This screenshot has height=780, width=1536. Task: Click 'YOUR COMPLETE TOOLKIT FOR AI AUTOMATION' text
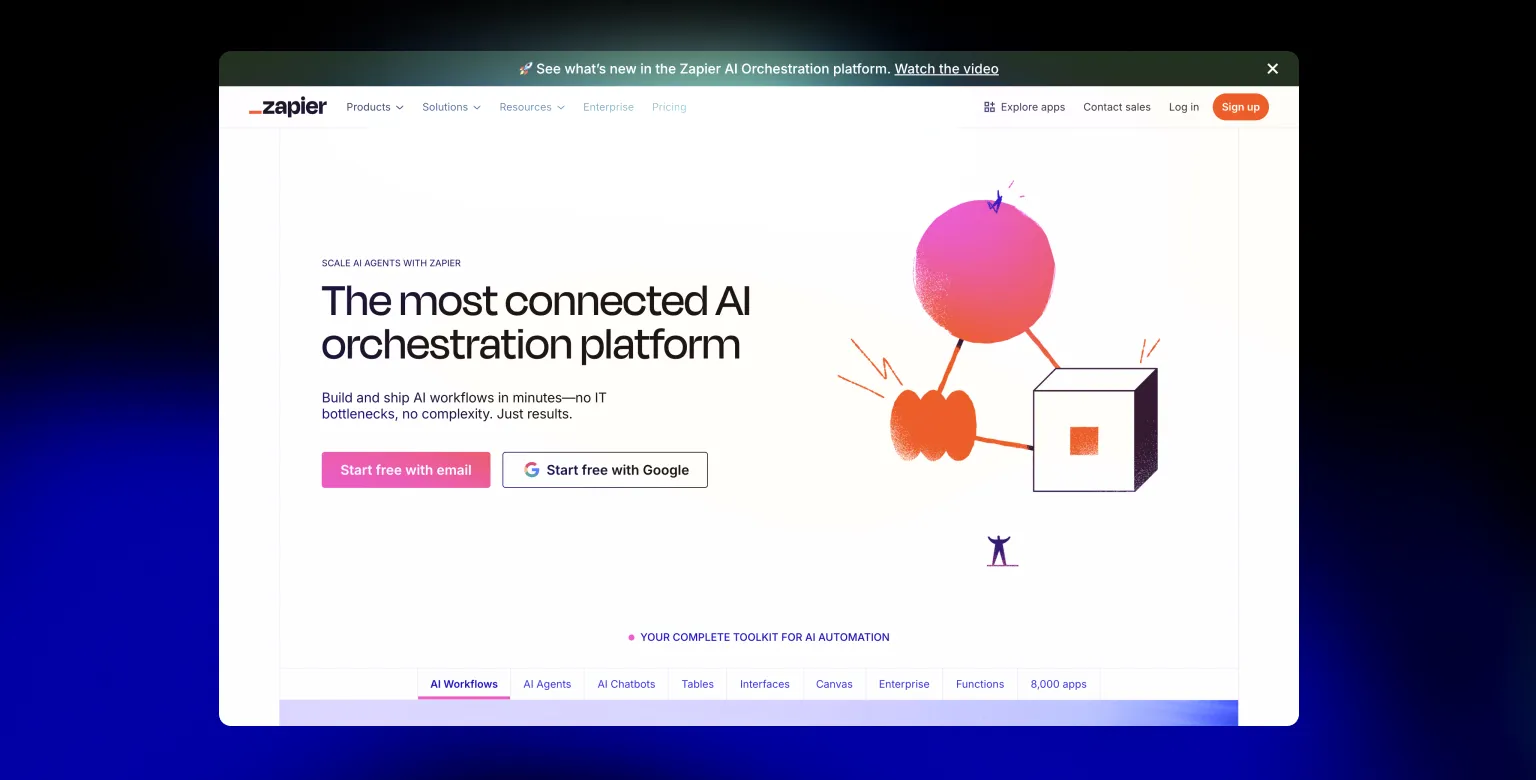765,637
